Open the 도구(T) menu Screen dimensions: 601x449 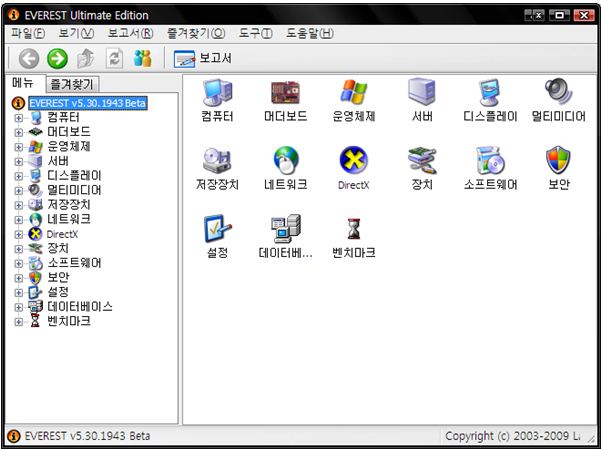click(256, 34)
